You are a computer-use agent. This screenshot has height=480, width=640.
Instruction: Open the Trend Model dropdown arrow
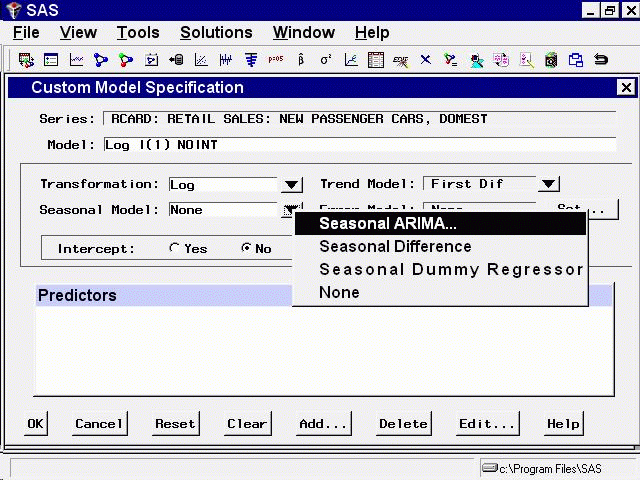549,184
